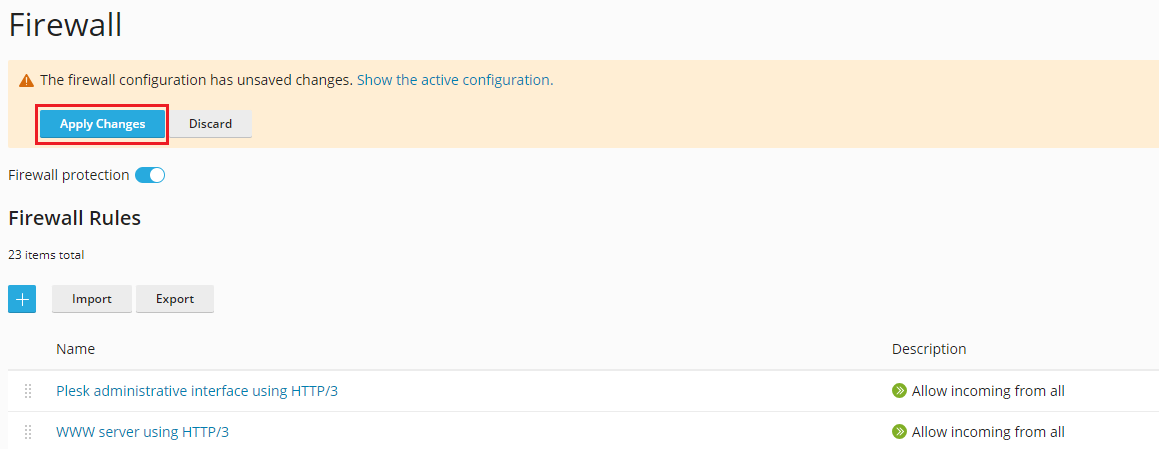Click the orange warning triangle icon
The width and height of the screenshot is (1159, 449).
(27, 80)
